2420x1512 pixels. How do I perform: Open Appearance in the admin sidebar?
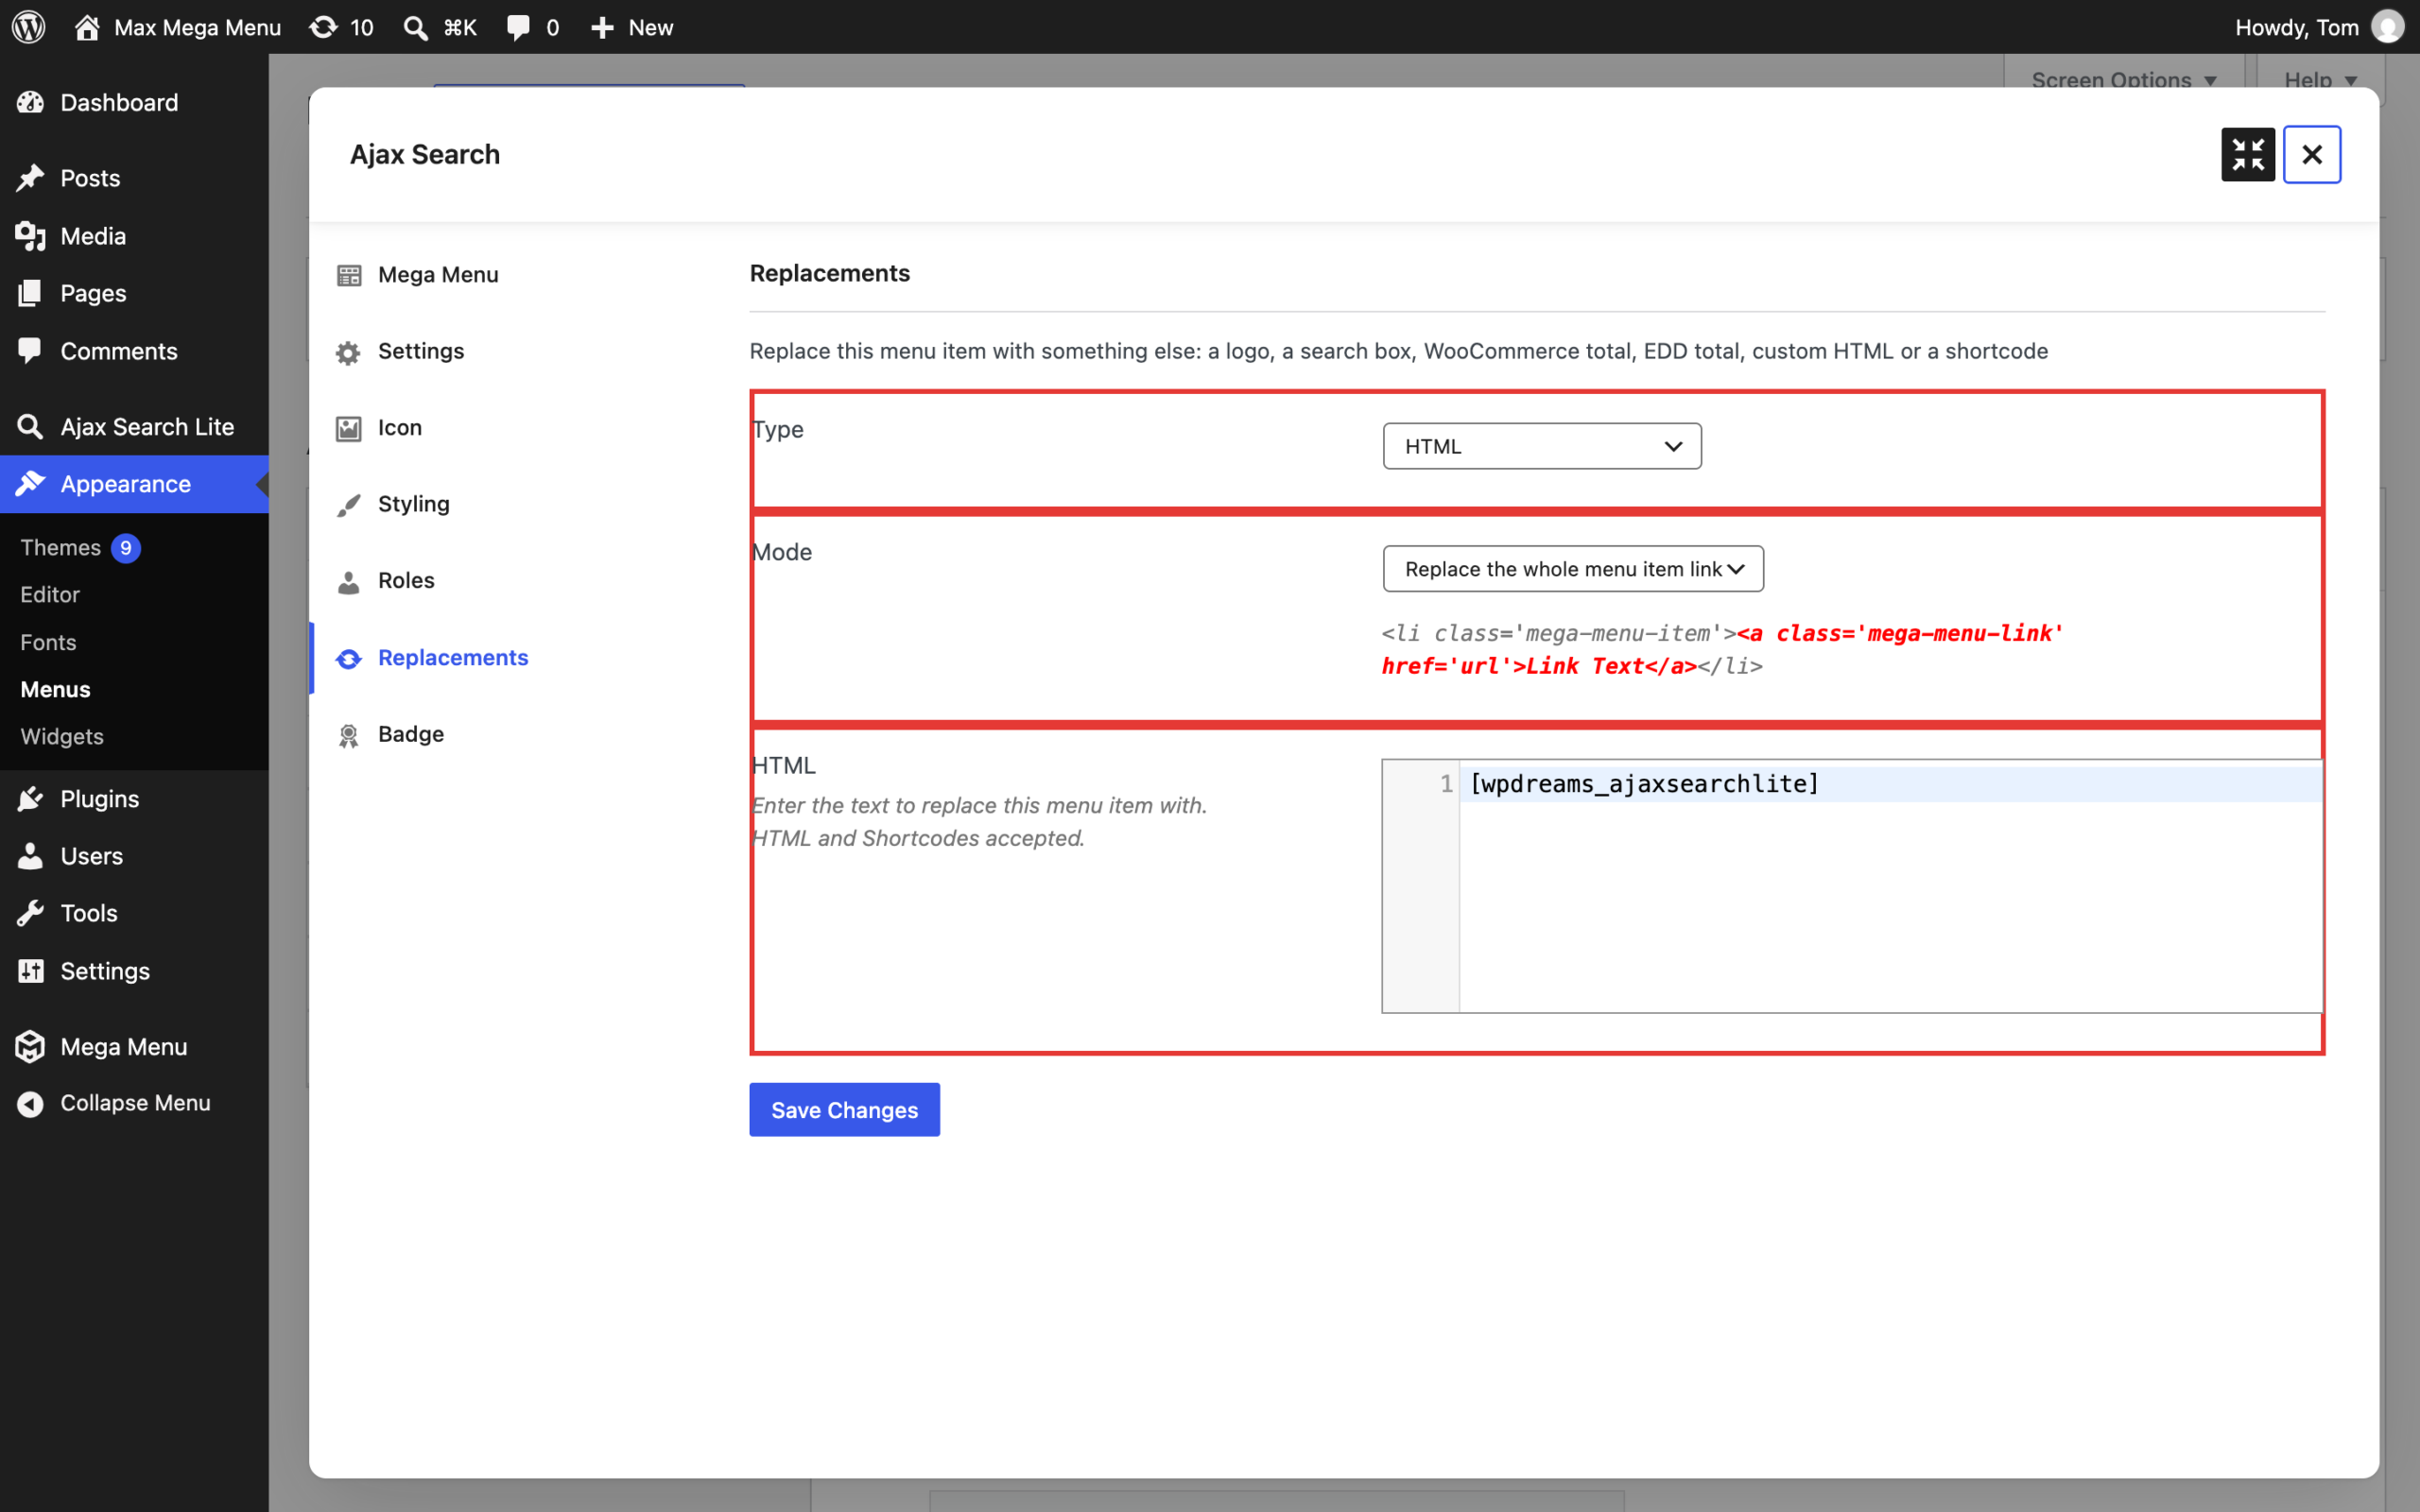[134, 484]
